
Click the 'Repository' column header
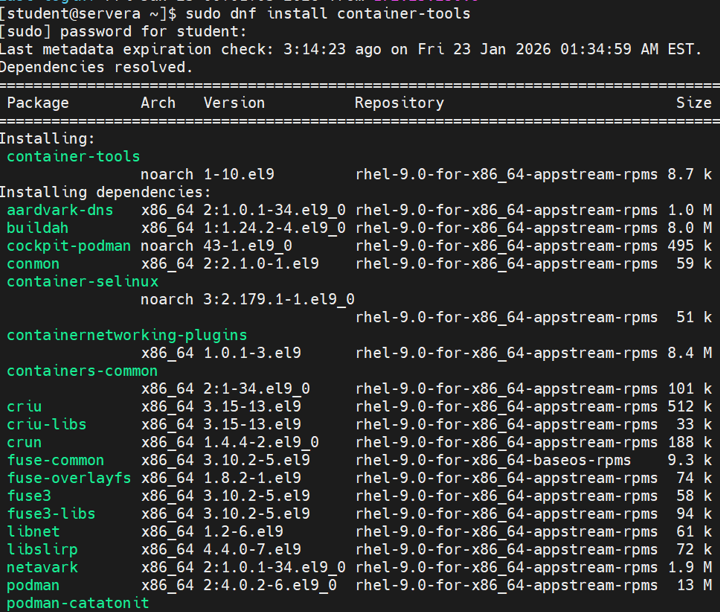click(399, 103)
